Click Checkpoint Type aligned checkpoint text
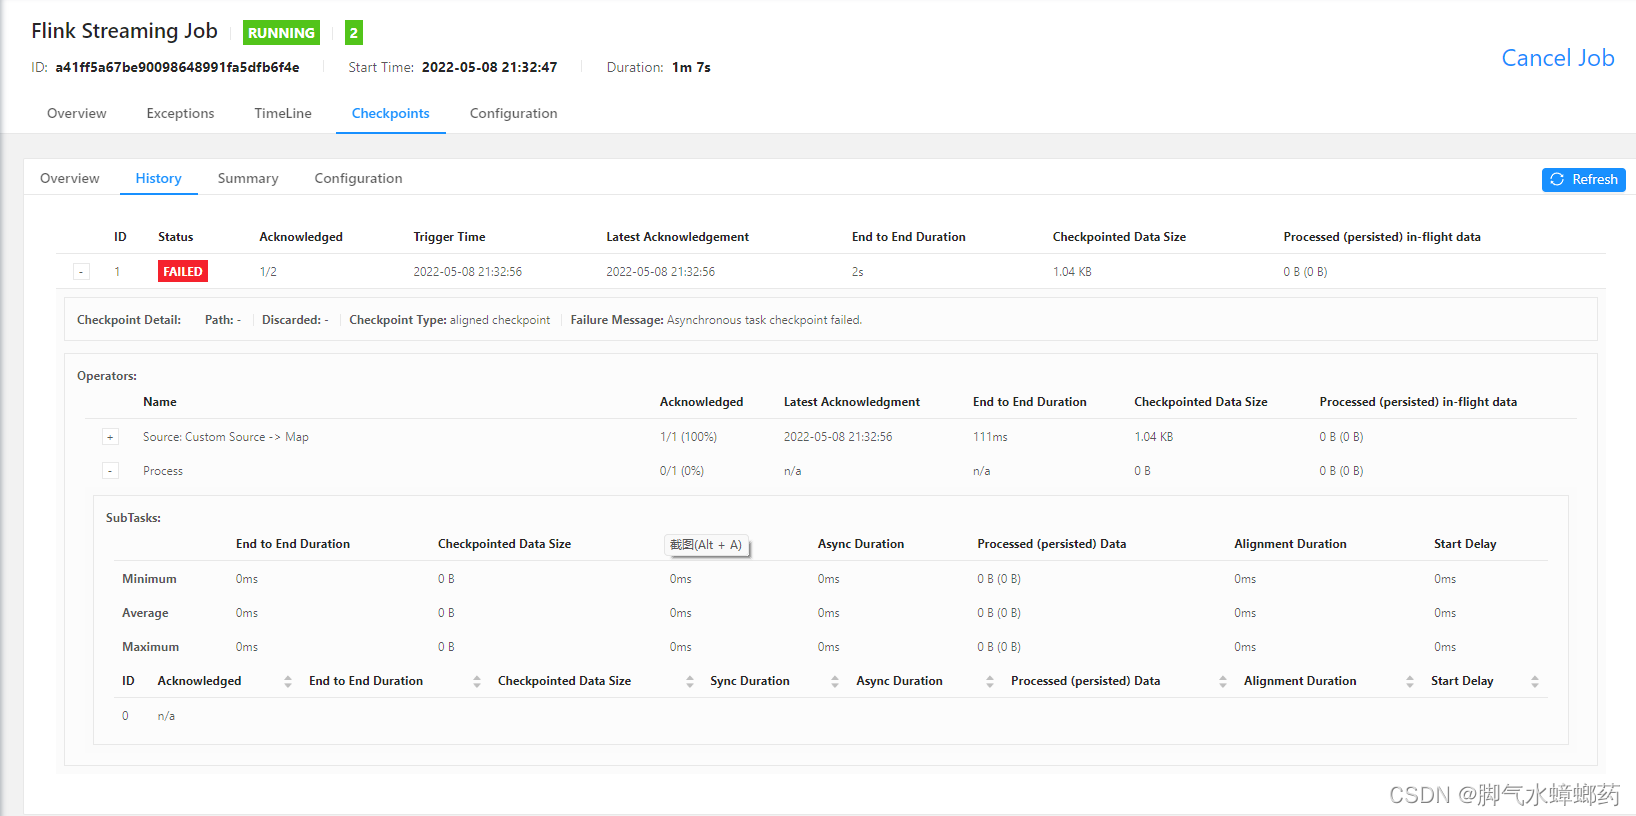The width and height of the screenshot is (1636, 816). point(449,320)
